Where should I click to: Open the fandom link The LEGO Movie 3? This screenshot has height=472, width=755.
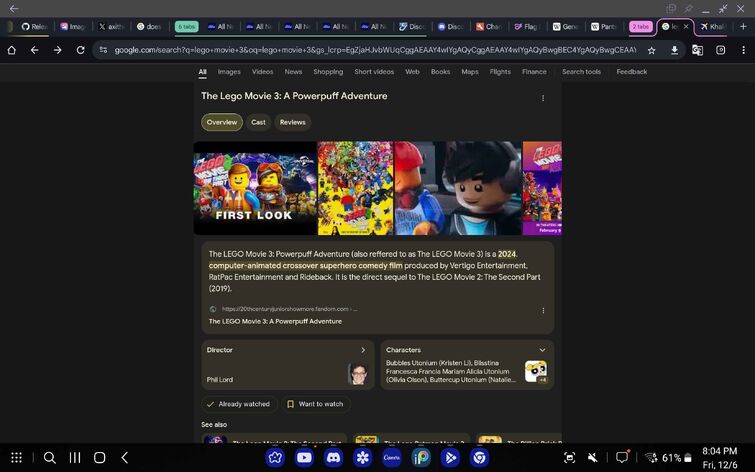[x=275, y=321]
